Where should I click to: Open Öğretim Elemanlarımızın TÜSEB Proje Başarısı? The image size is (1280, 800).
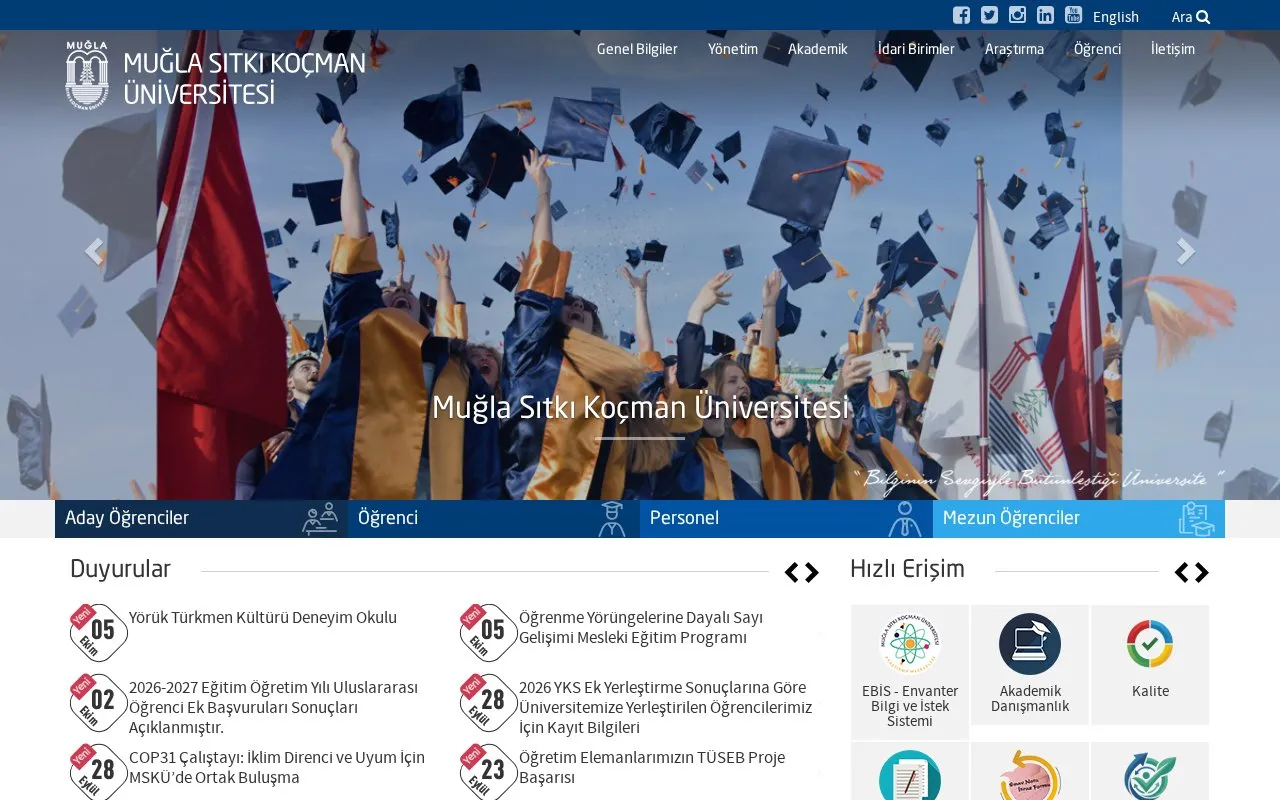tap(652, 768)
